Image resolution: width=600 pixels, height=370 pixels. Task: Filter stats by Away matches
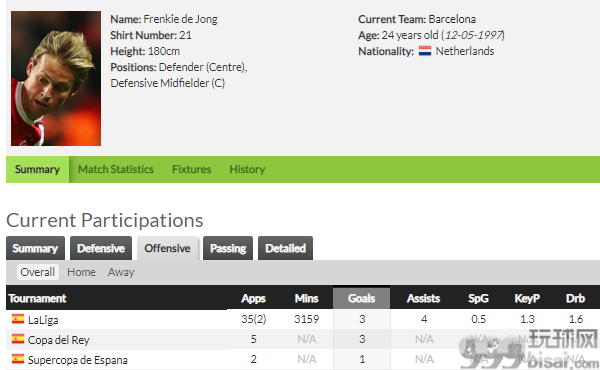pos(121,272)
